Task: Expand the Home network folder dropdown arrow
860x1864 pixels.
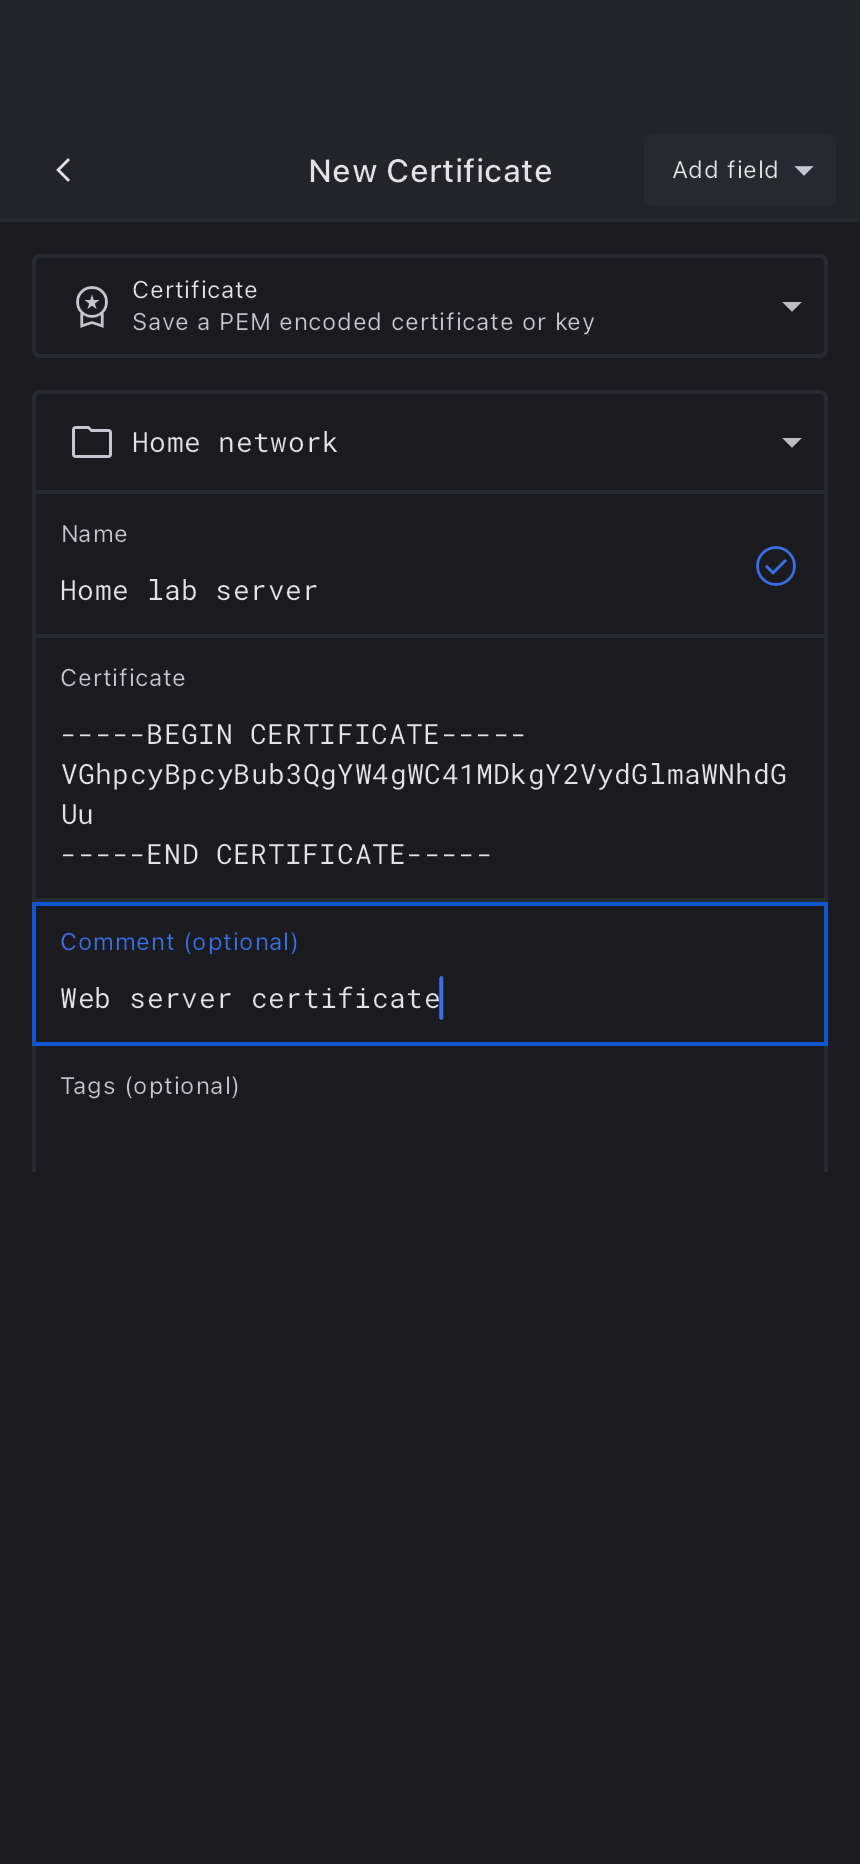Action: click(792, 442)
